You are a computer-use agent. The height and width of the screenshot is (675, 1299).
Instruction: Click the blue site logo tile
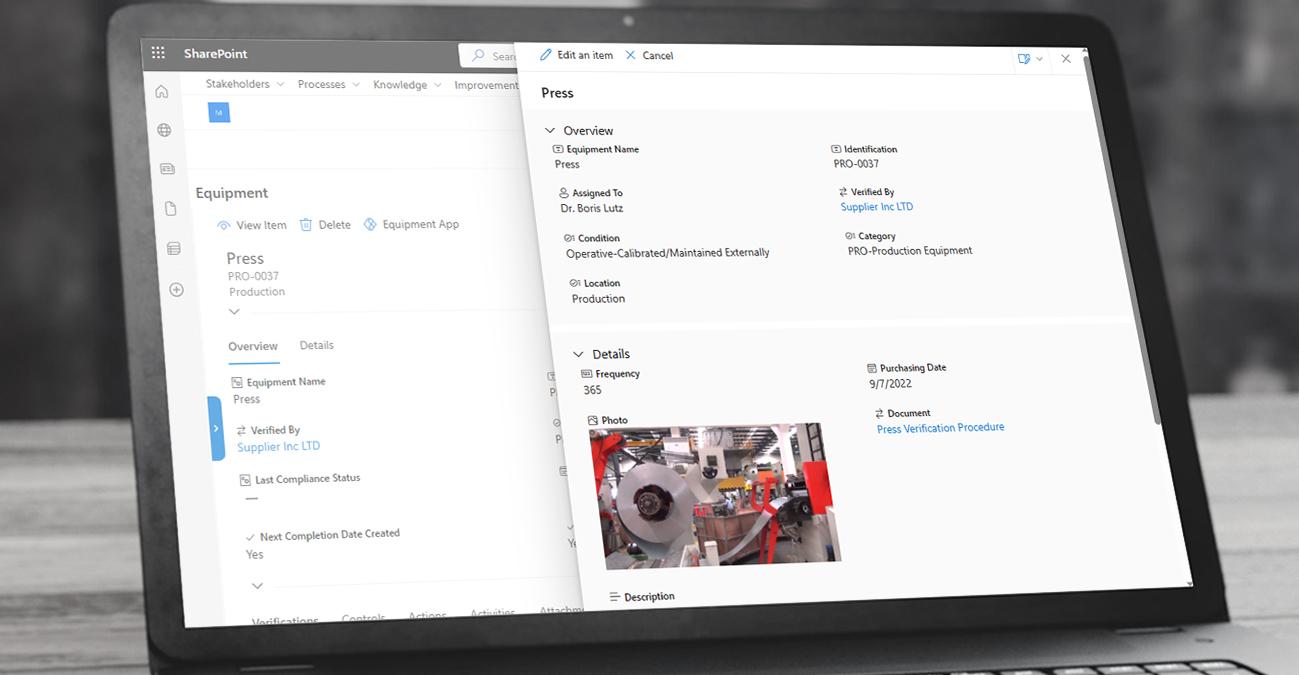pyautogui.click(x=219, y=112)
